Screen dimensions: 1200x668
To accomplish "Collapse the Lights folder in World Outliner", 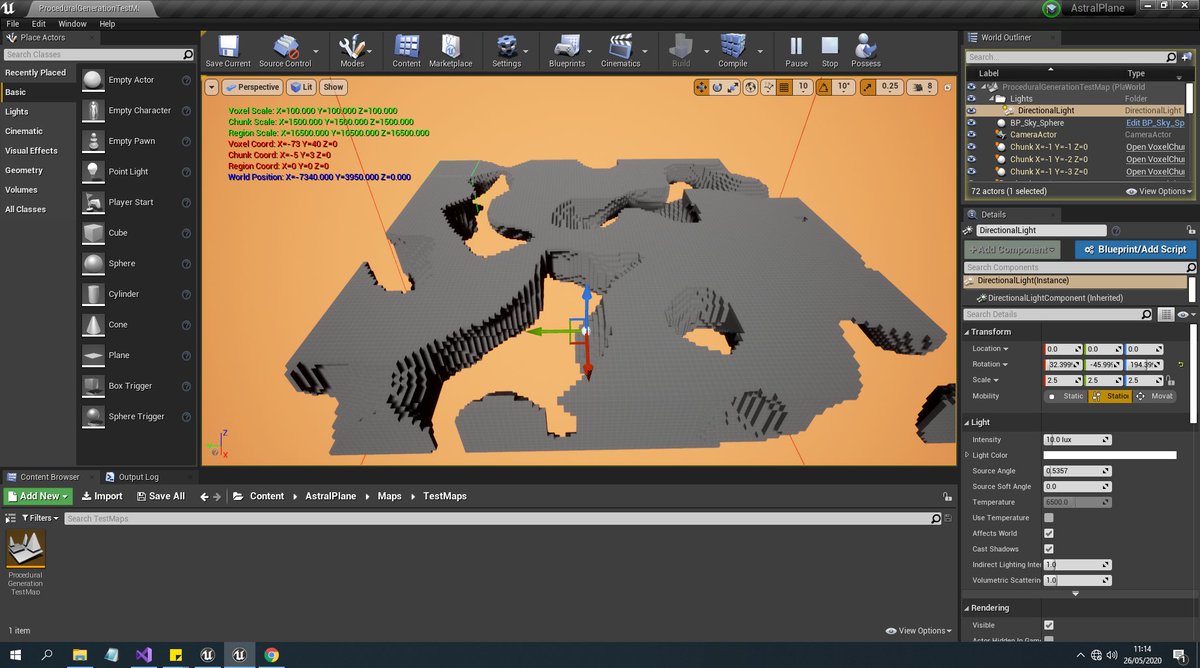I will click(990, 98).
